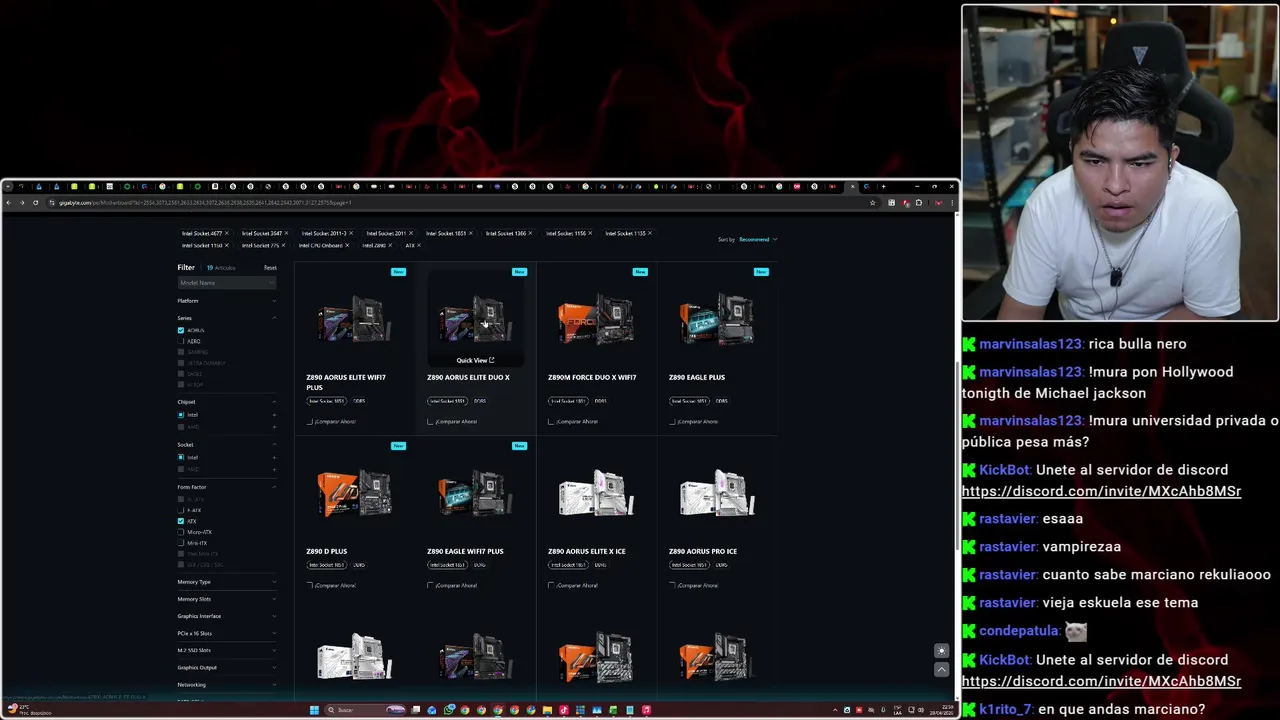Remove the Intel Socket 2011-3 filter tag
This screenshot has height=720, width=1280.
click(x=351, y=233)
